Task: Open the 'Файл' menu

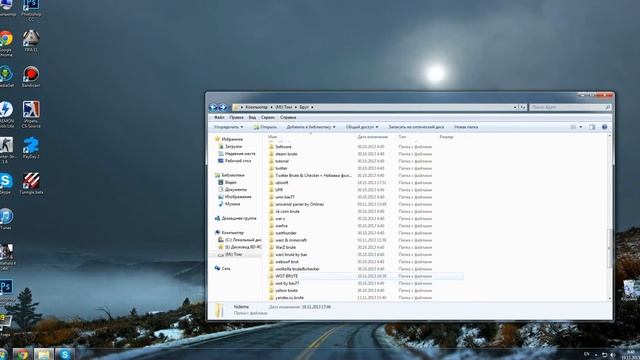Action: tap(219, 117)
